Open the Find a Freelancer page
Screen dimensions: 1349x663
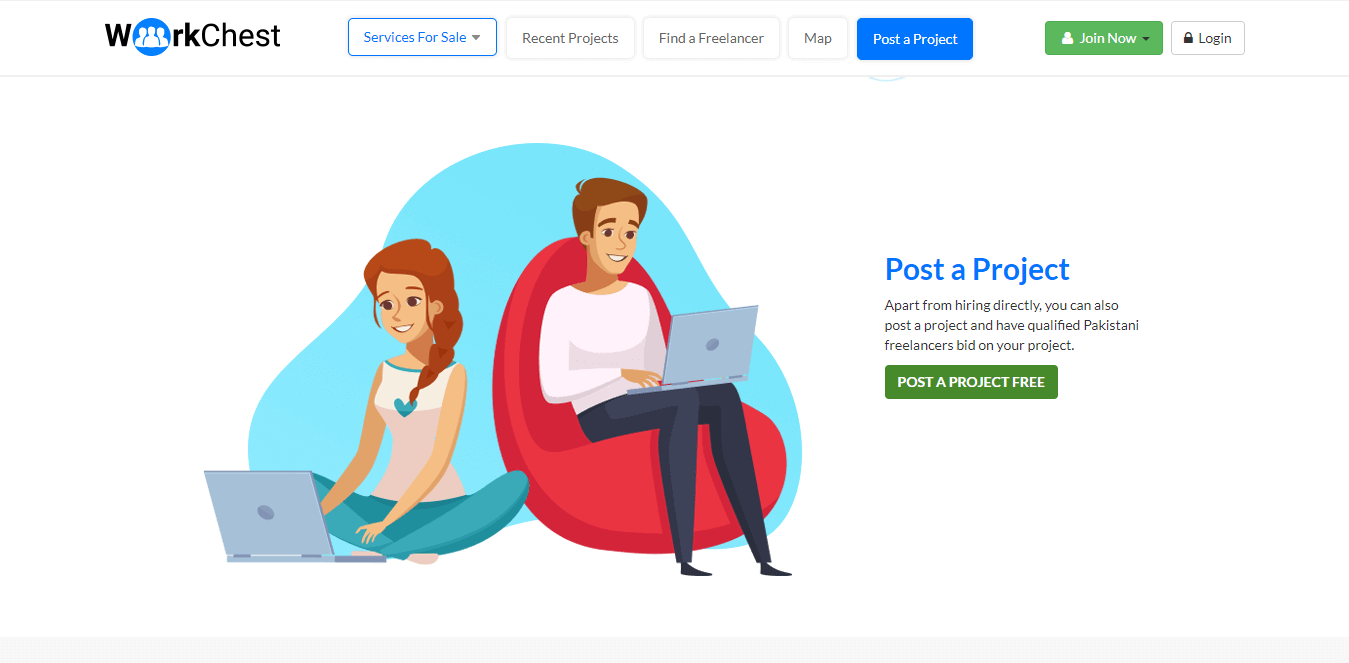point(711,38)
